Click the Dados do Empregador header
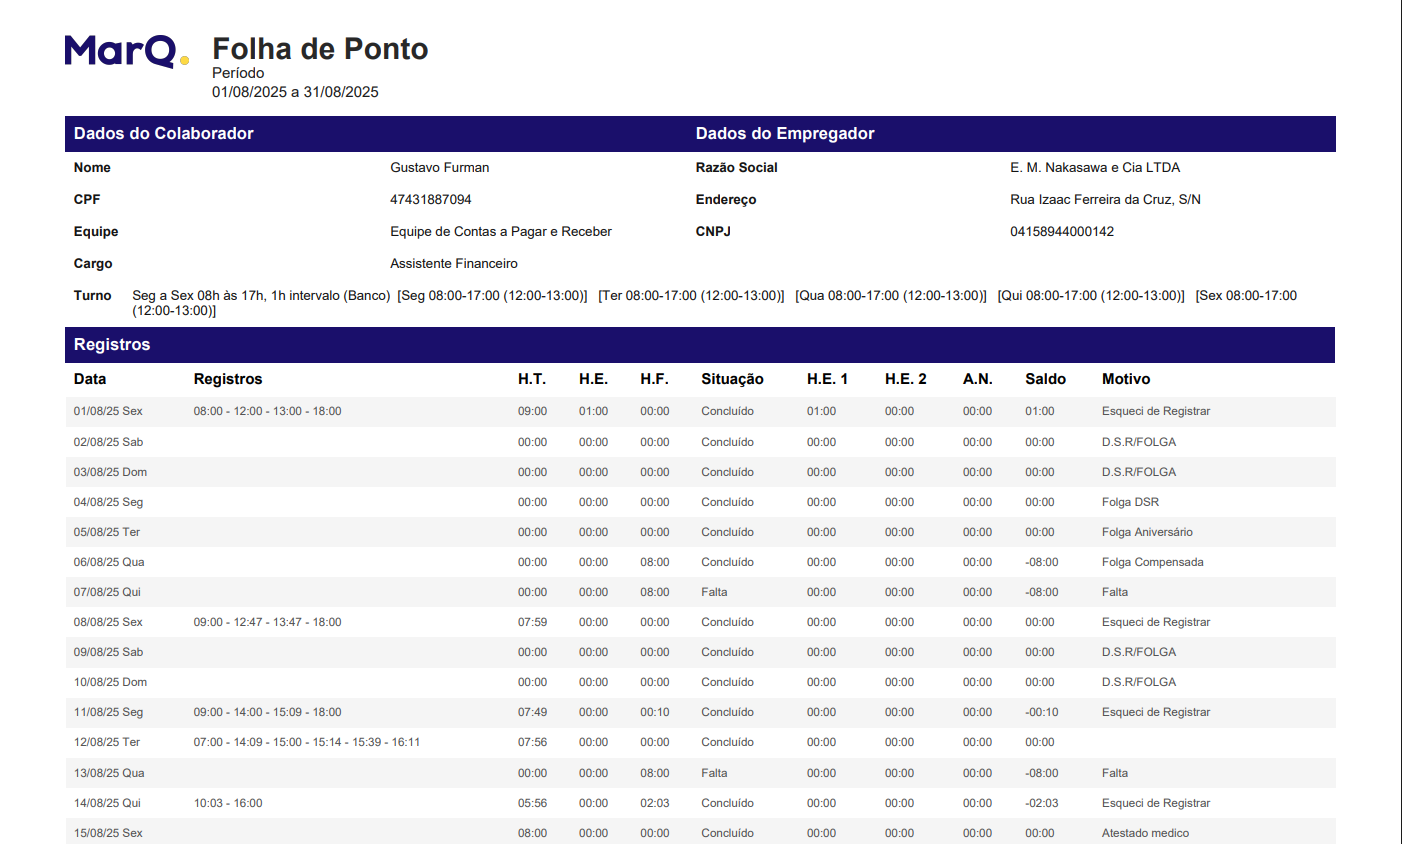Image resolution: width=1402 pixels, height=844 pixels. coord(785,134)
